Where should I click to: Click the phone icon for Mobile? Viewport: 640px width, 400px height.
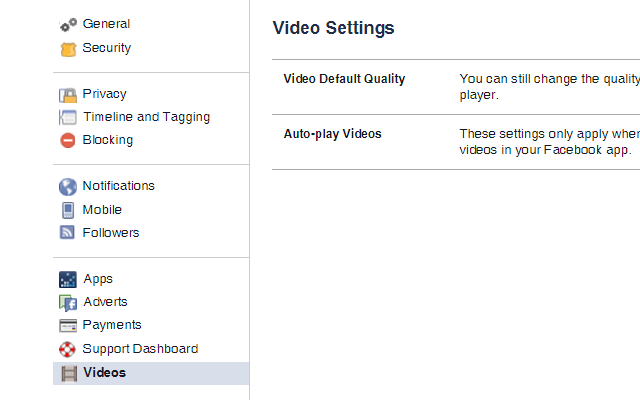coord(68,210)
